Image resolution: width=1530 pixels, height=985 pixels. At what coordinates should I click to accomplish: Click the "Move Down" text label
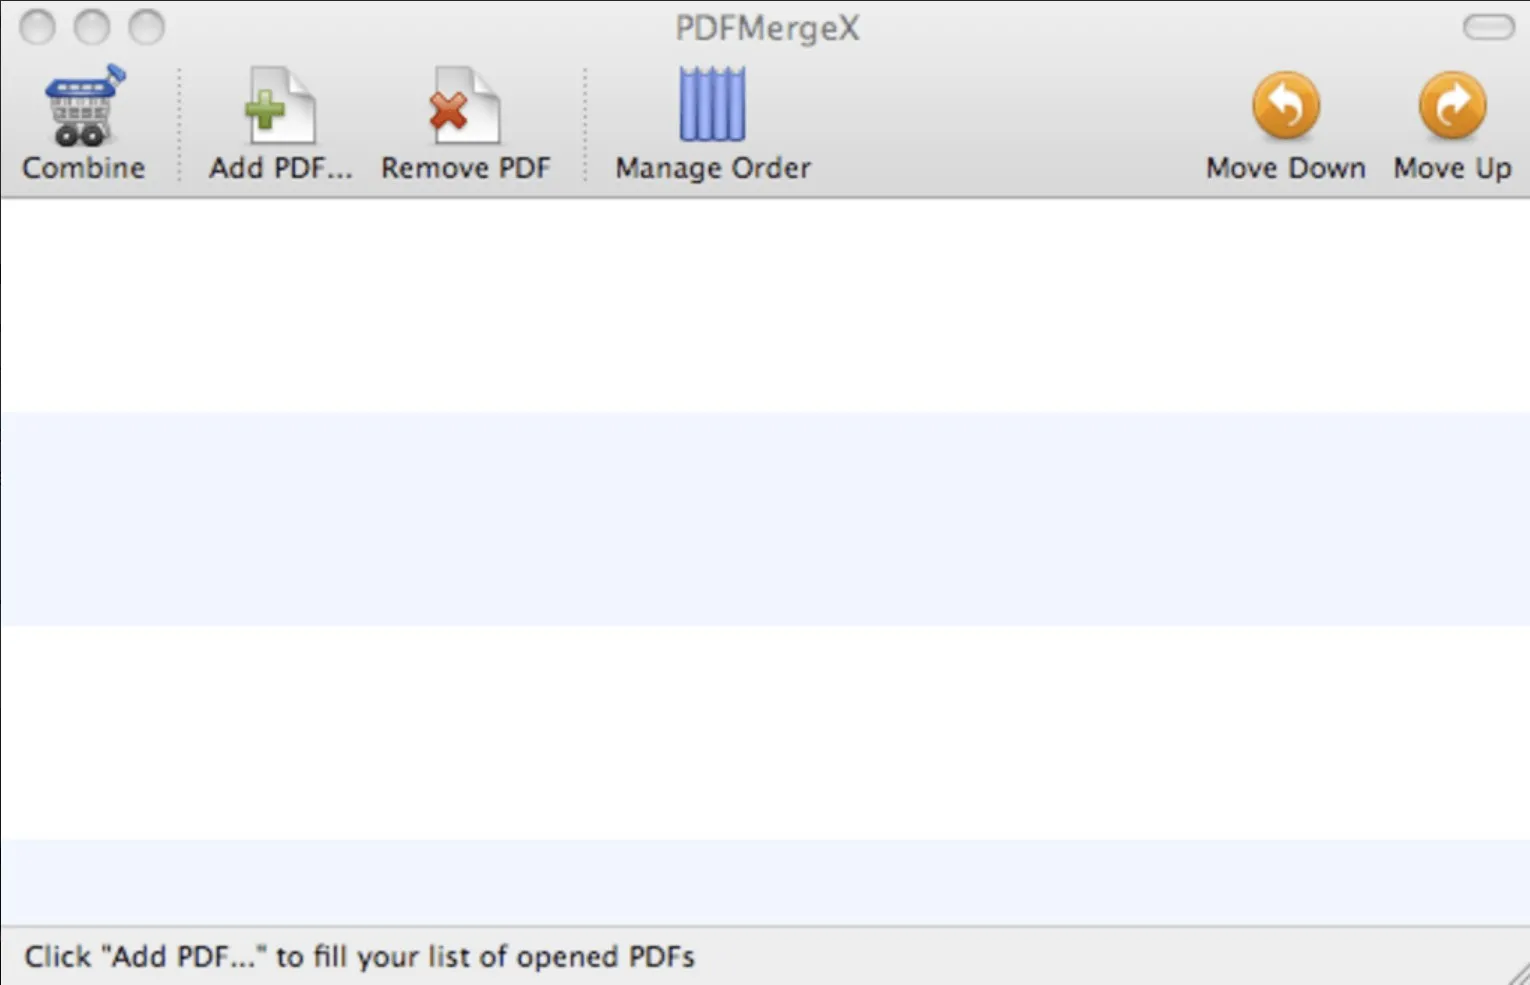pyautogui.click(x=1285, y=168)
